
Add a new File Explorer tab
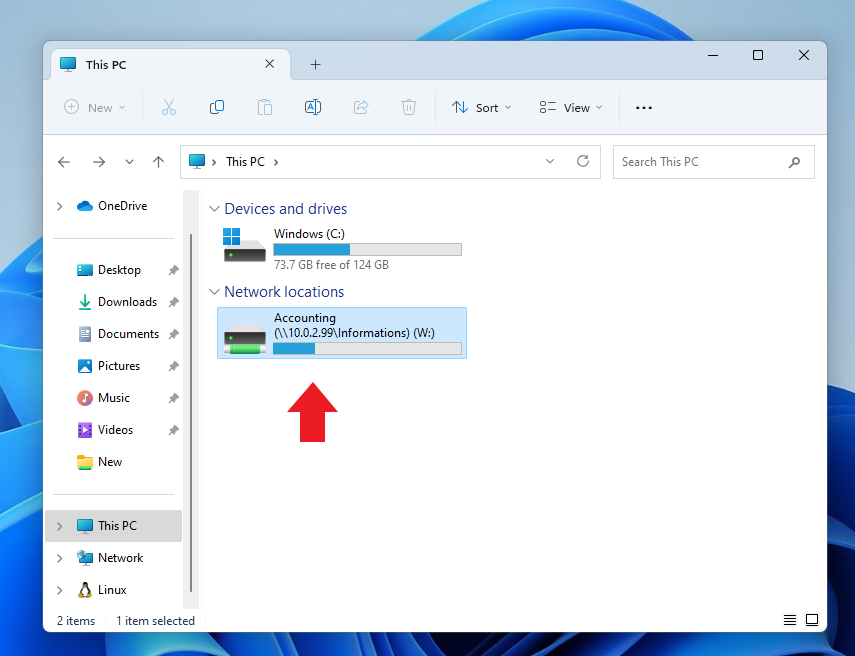pos(315,64)
